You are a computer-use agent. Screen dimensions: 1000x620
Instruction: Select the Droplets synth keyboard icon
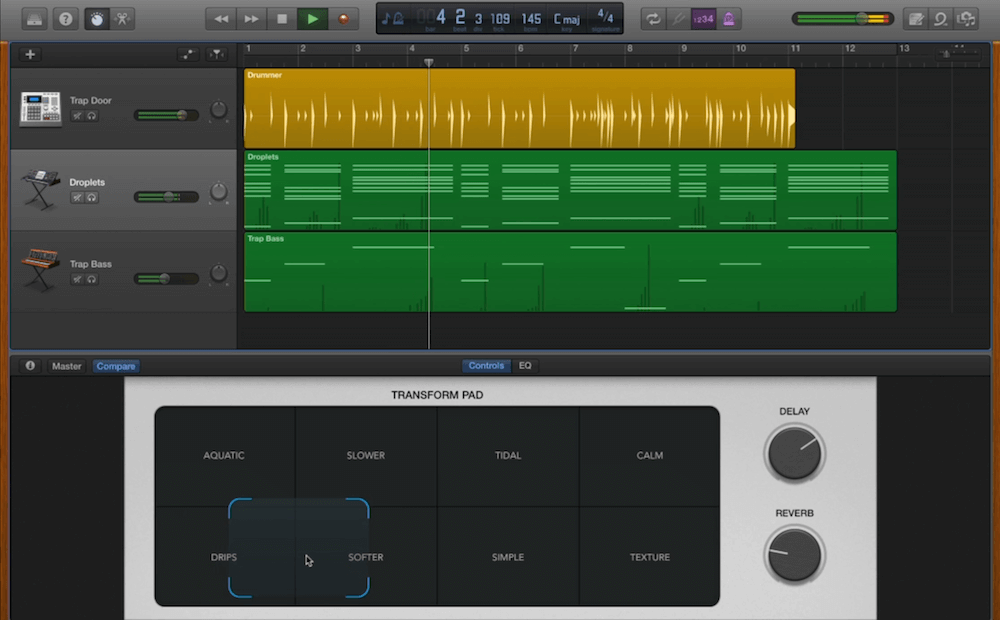click(40, 189)
